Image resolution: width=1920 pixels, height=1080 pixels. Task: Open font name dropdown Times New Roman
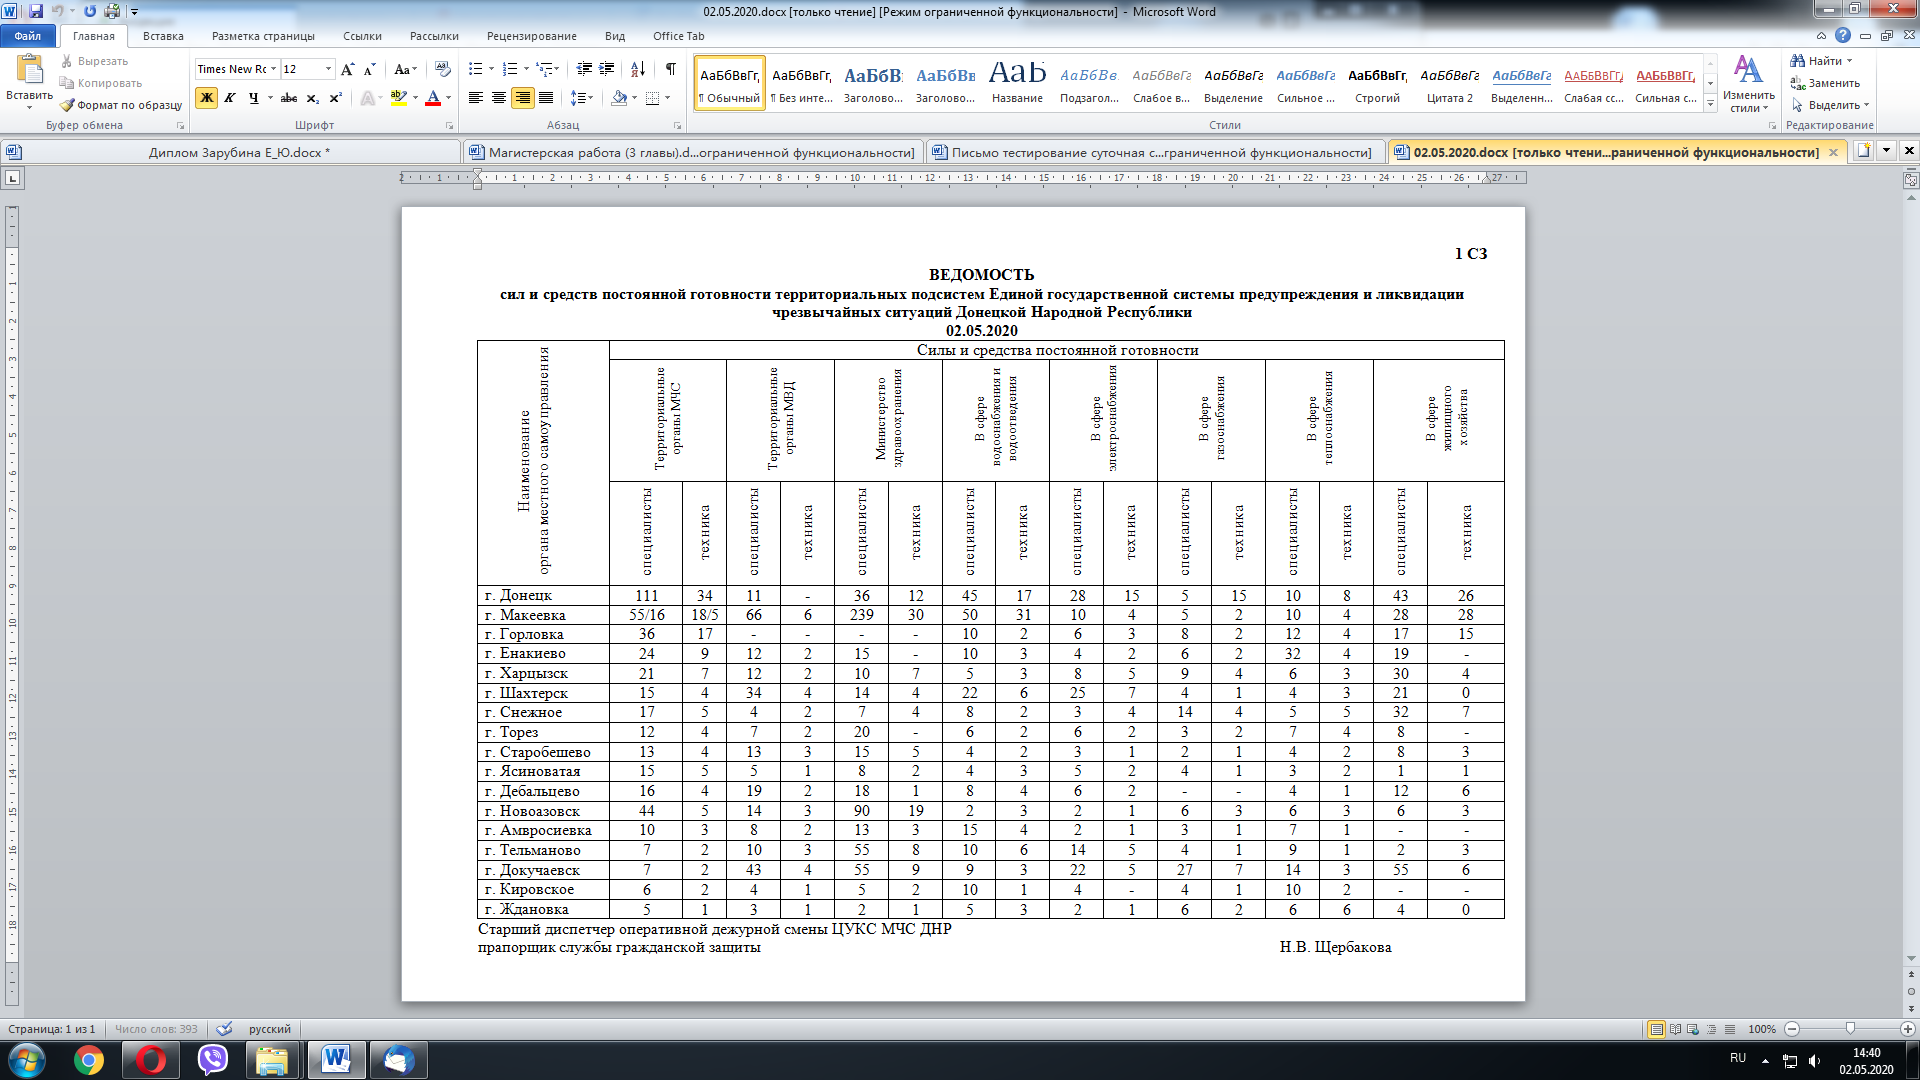tap(272, 69)
